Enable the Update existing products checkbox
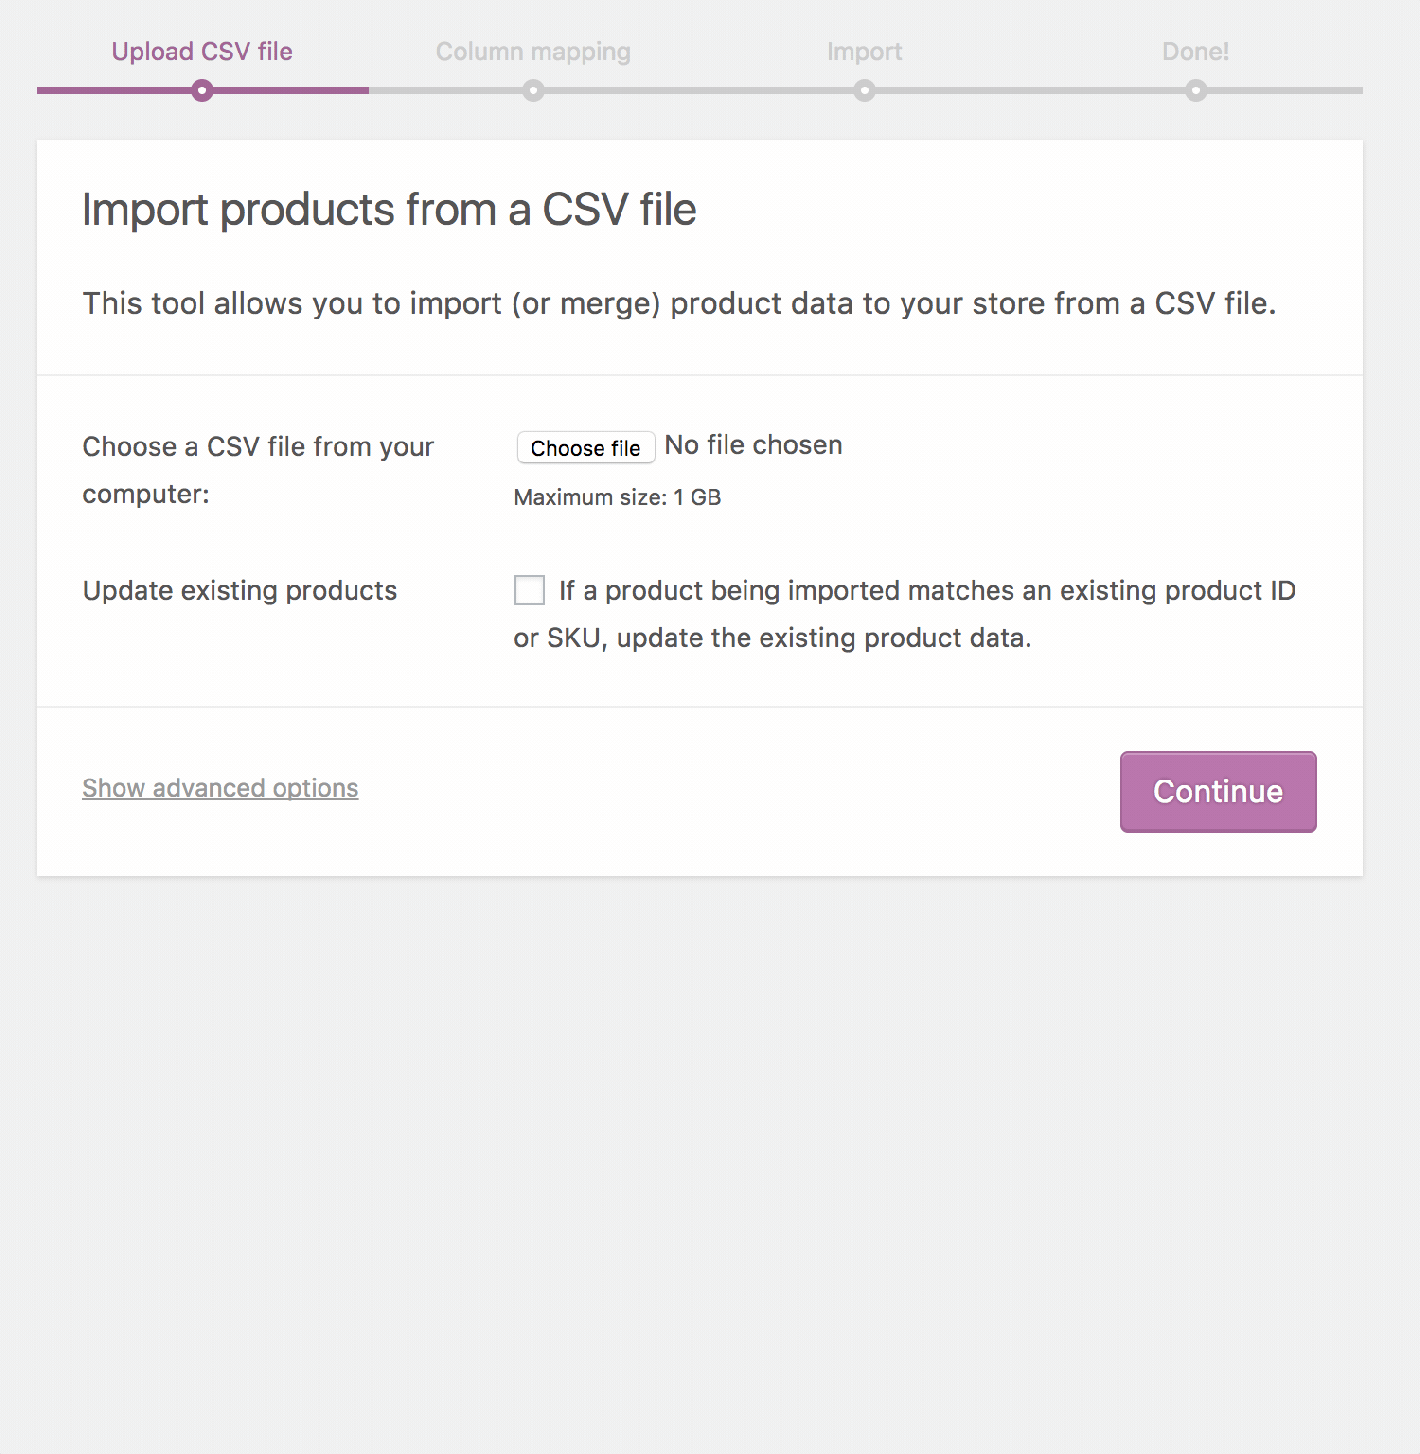This screenshot has height=1454, width=1420. click(529, 590)
